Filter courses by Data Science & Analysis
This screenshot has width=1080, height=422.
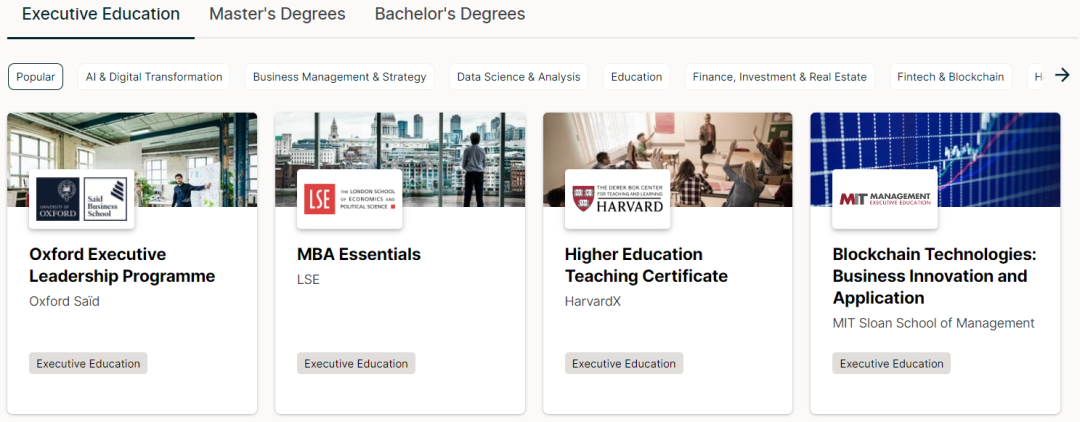(518, 77)
